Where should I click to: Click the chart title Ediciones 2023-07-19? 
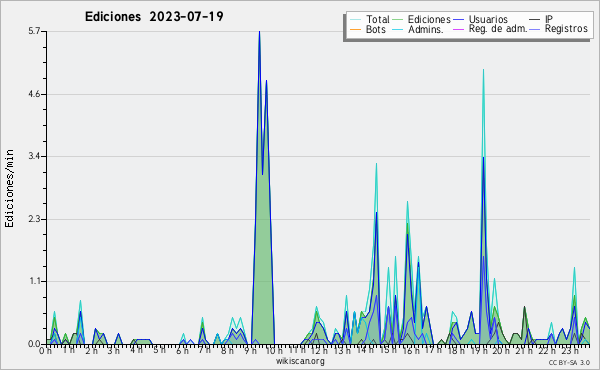point(154,17)
